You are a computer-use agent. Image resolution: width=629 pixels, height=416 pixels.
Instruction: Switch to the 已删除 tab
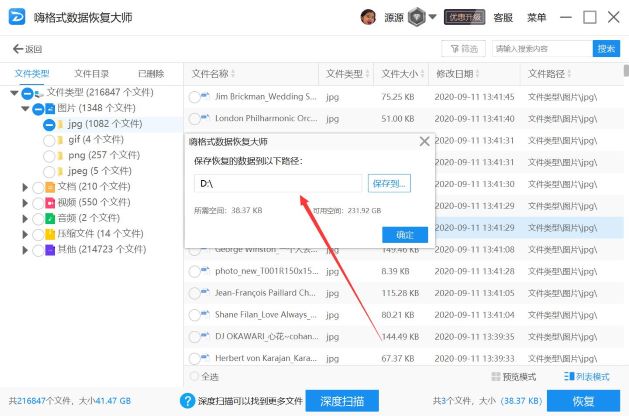tap(151, 74)
